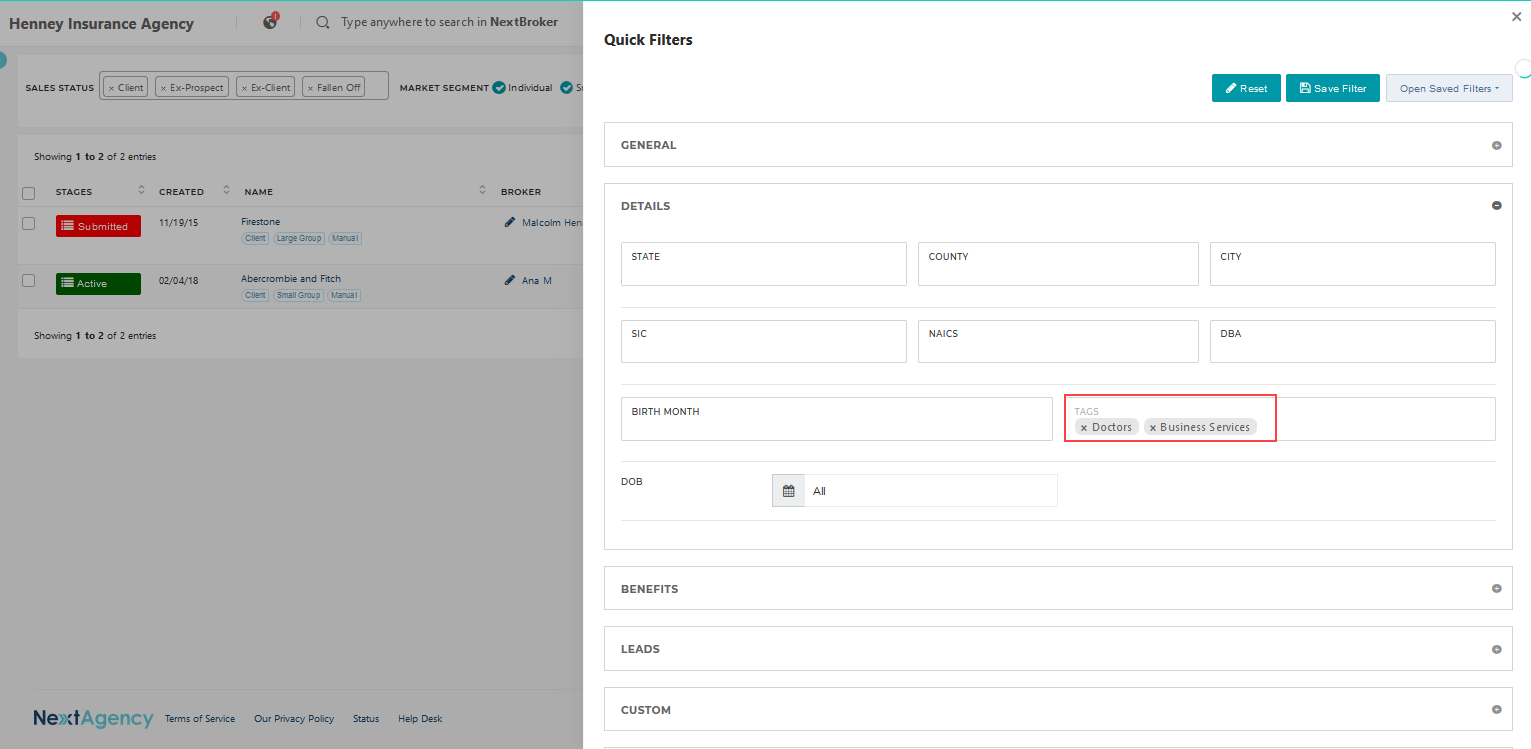Click into the NAICS field
1531x749 pixels.
pos(1058,341)
